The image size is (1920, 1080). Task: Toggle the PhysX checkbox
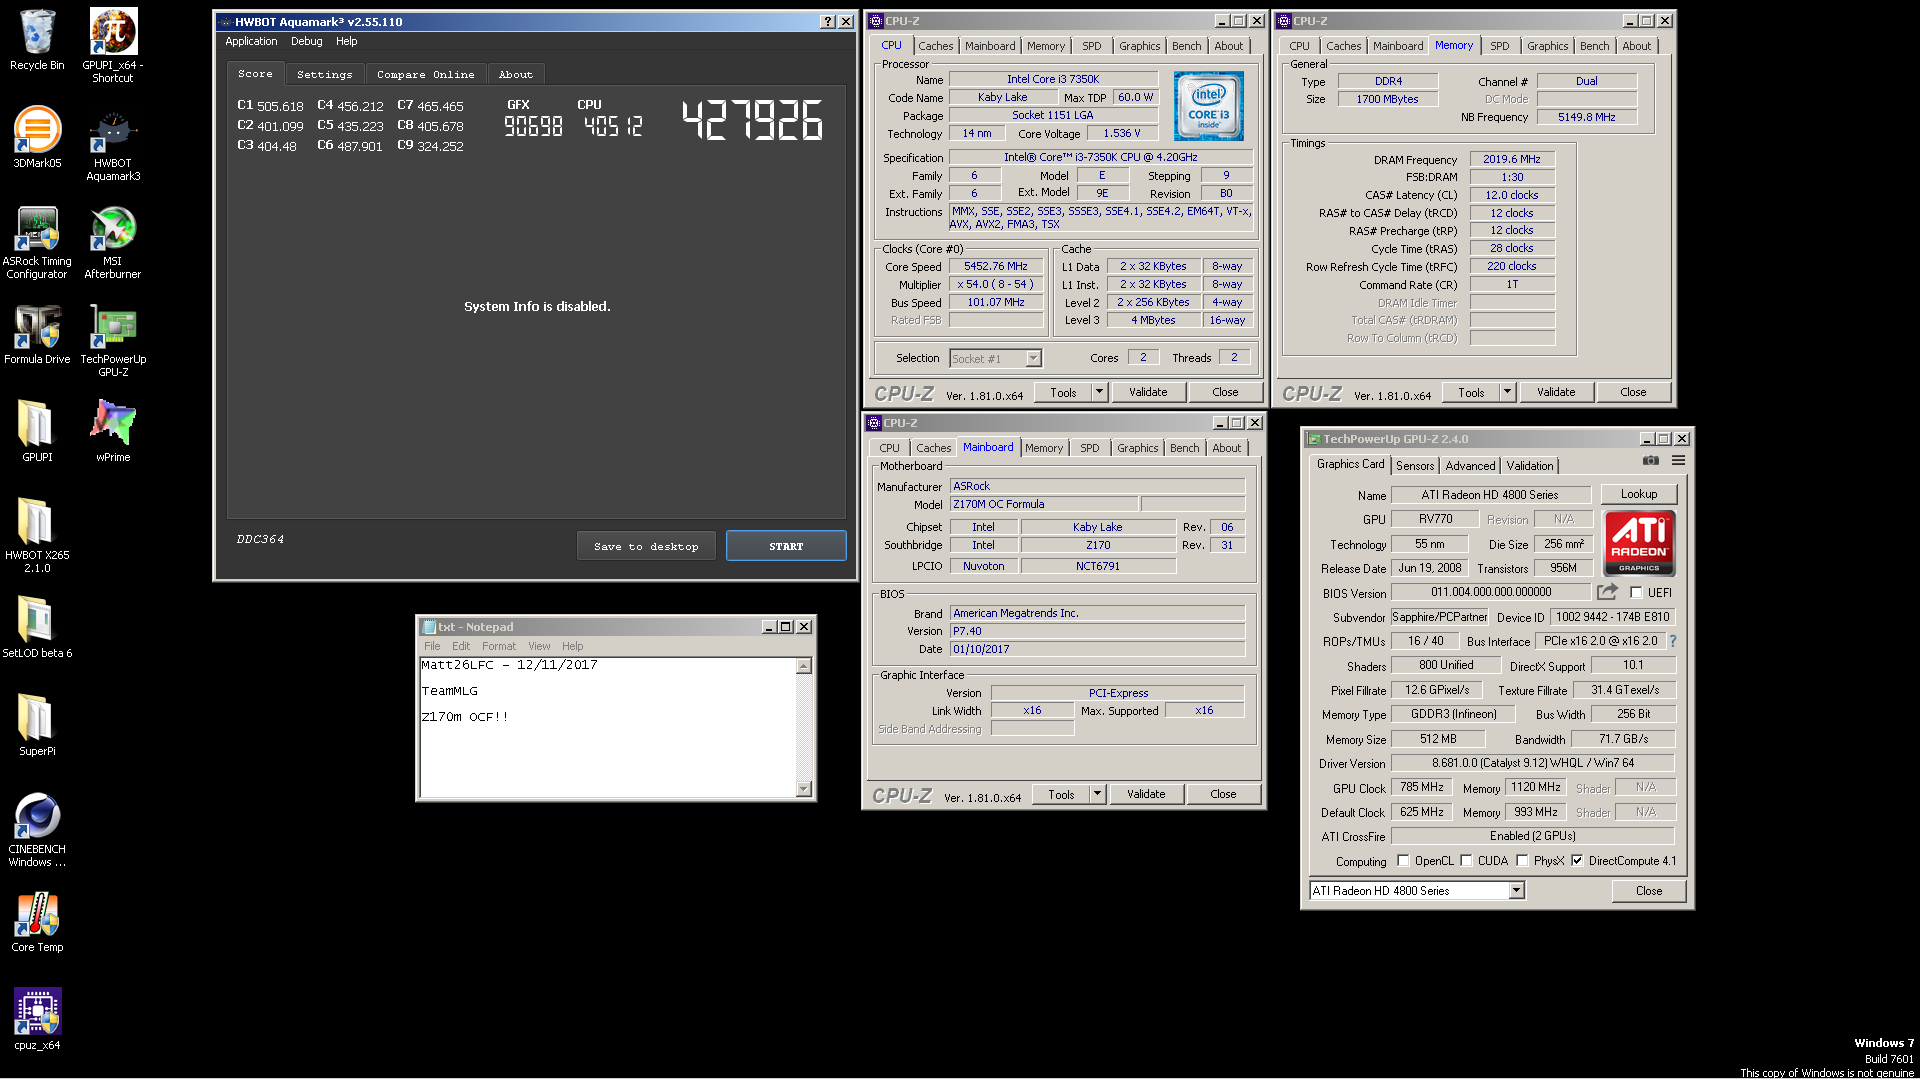click(x=1522, y=860)
